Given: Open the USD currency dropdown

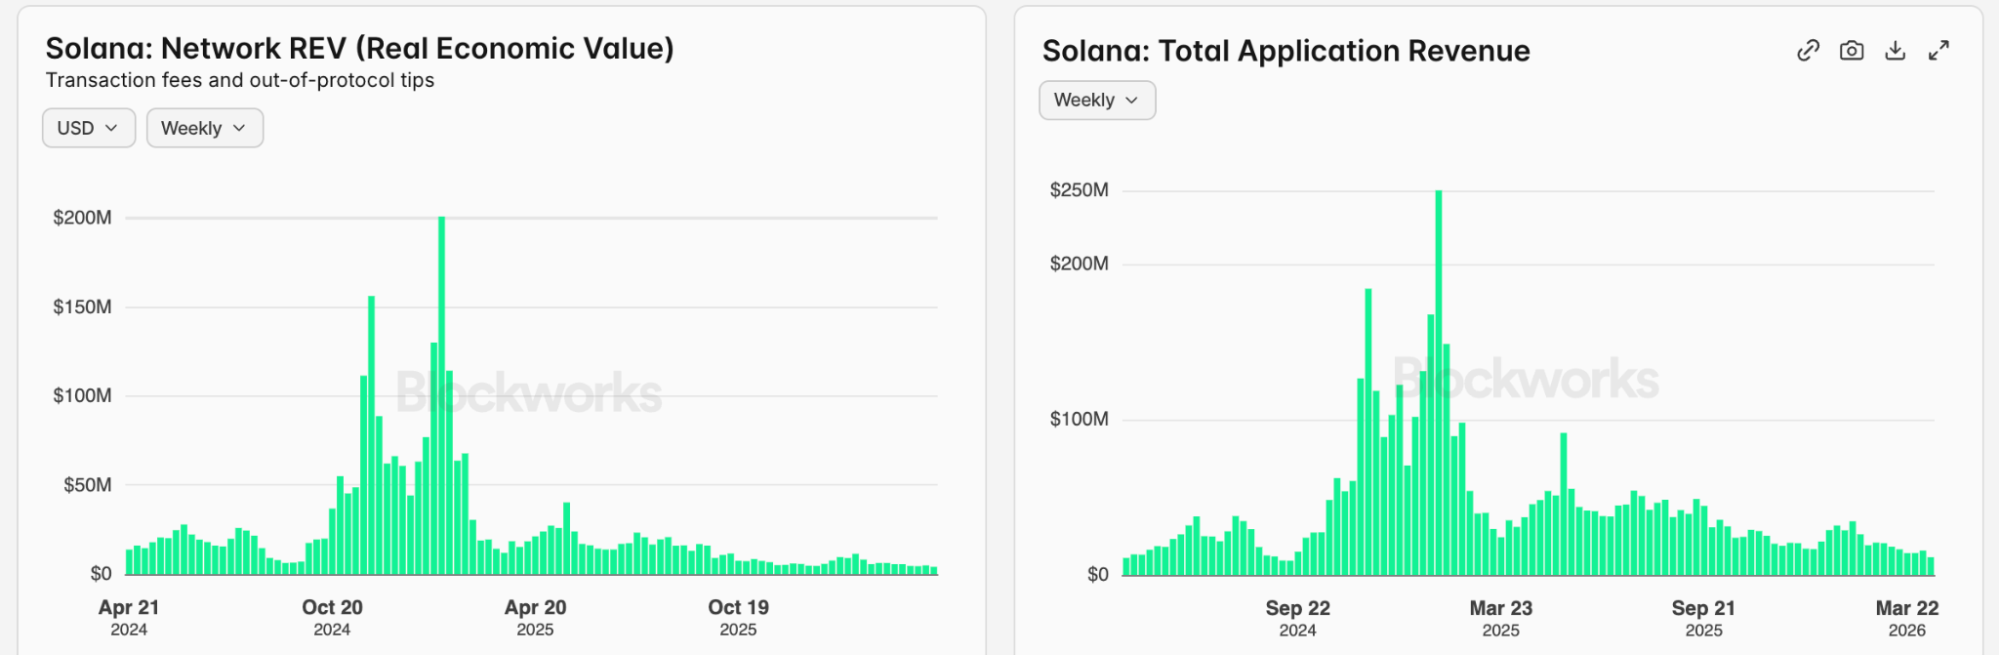Looking at the screenshot, I should [88, 128].
